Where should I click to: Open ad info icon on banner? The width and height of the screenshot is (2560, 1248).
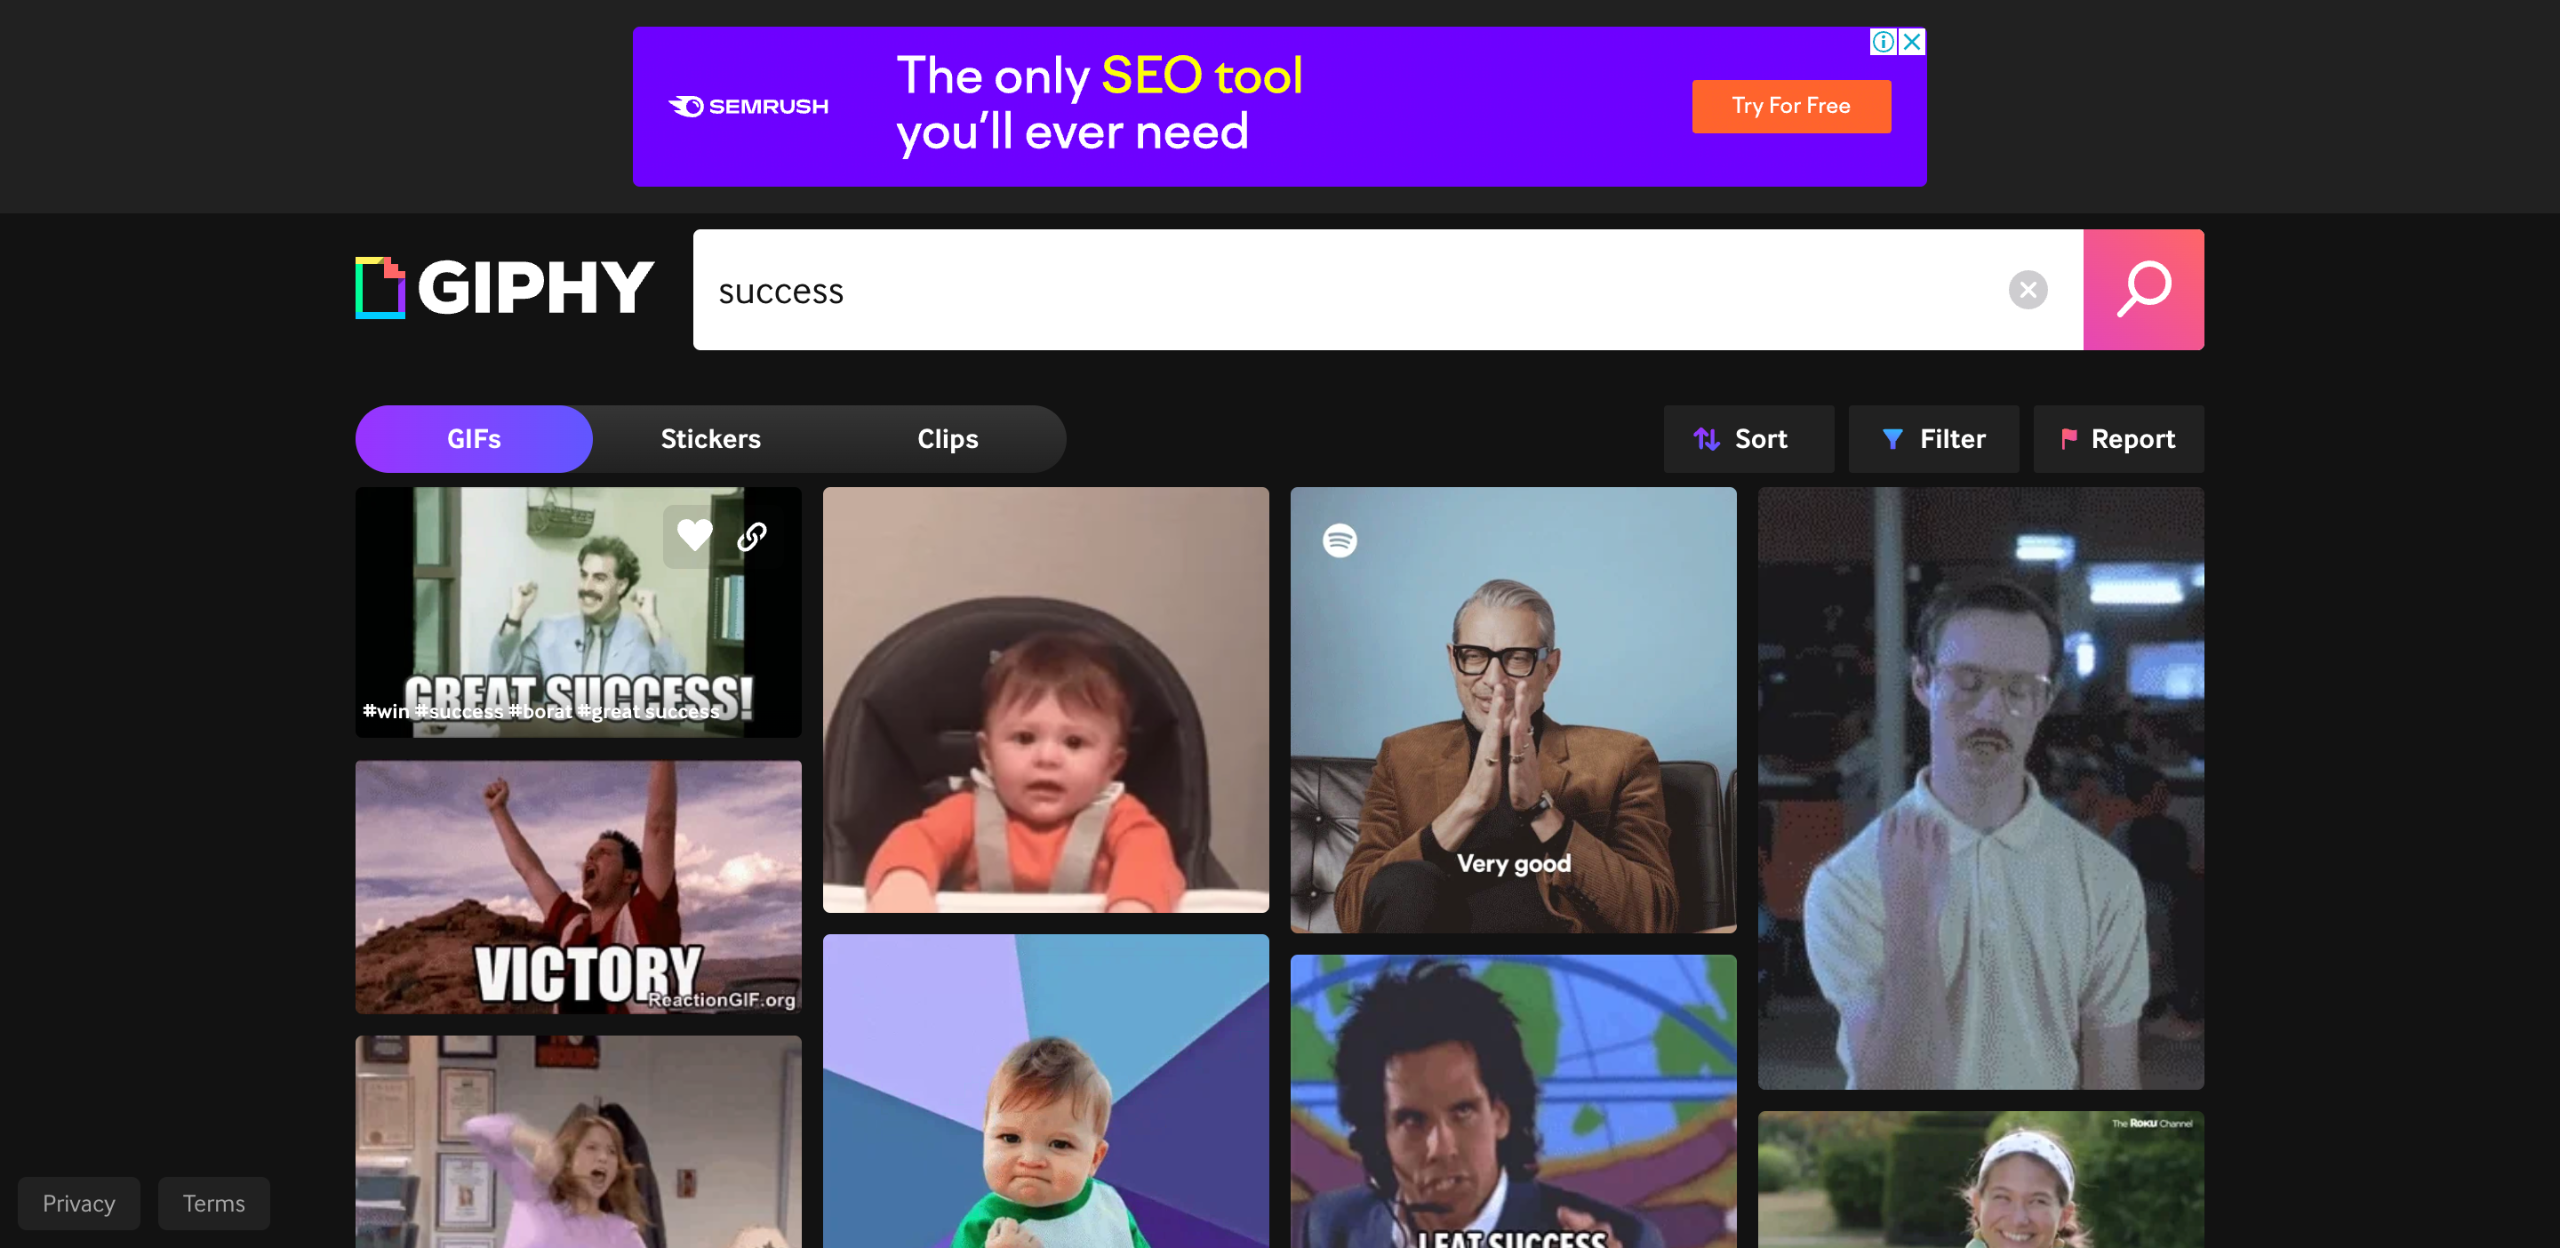(x=1883, y=42)
